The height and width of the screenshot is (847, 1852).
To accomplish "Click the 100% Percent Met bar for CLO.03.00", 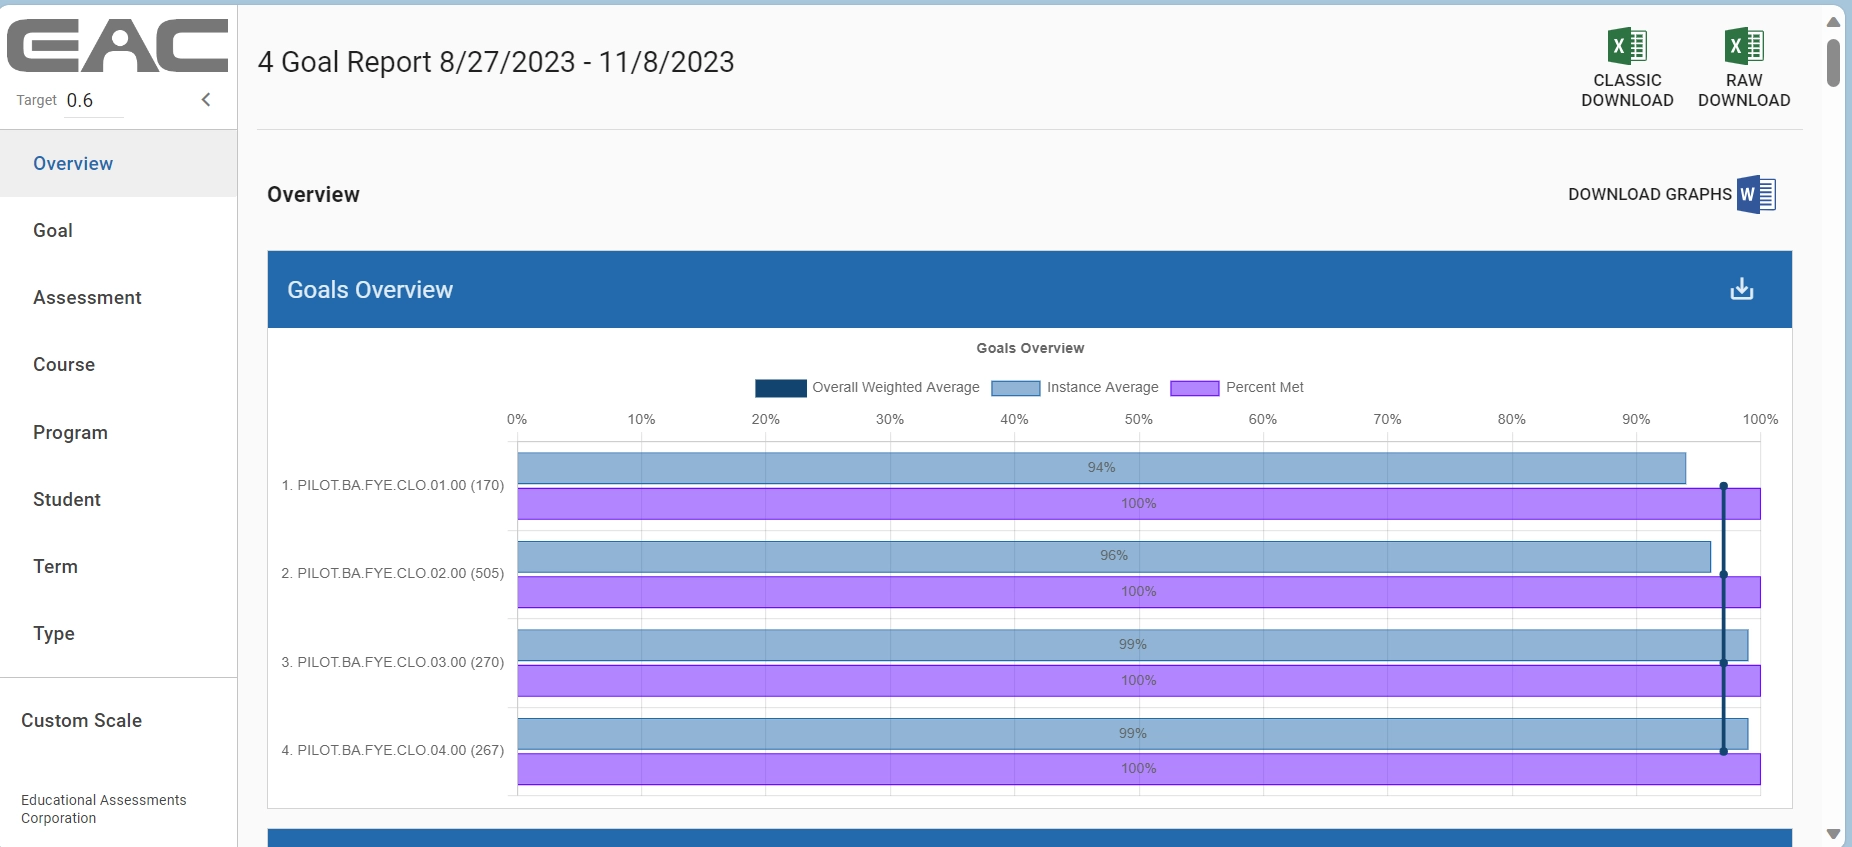I will click(x=1139, y=681).
